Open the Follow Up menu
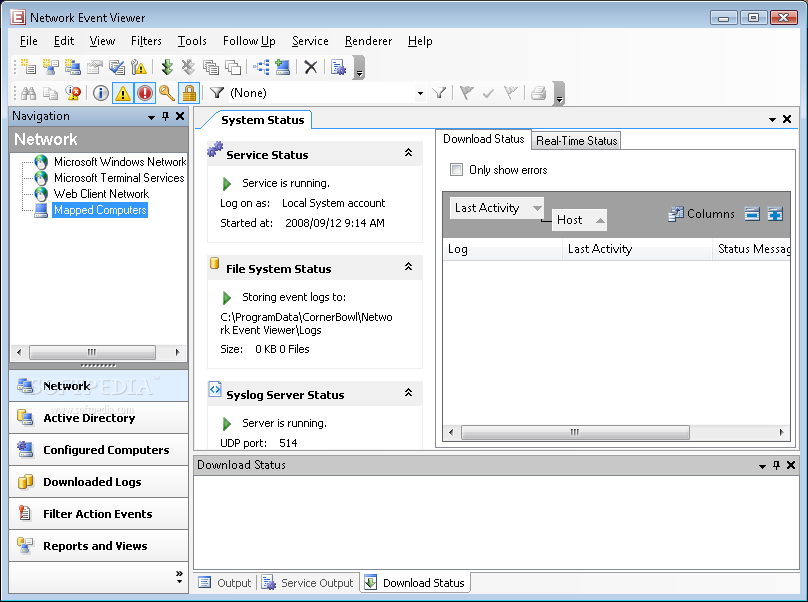Viewport: 808px width, 602px height. click(249, 41)
